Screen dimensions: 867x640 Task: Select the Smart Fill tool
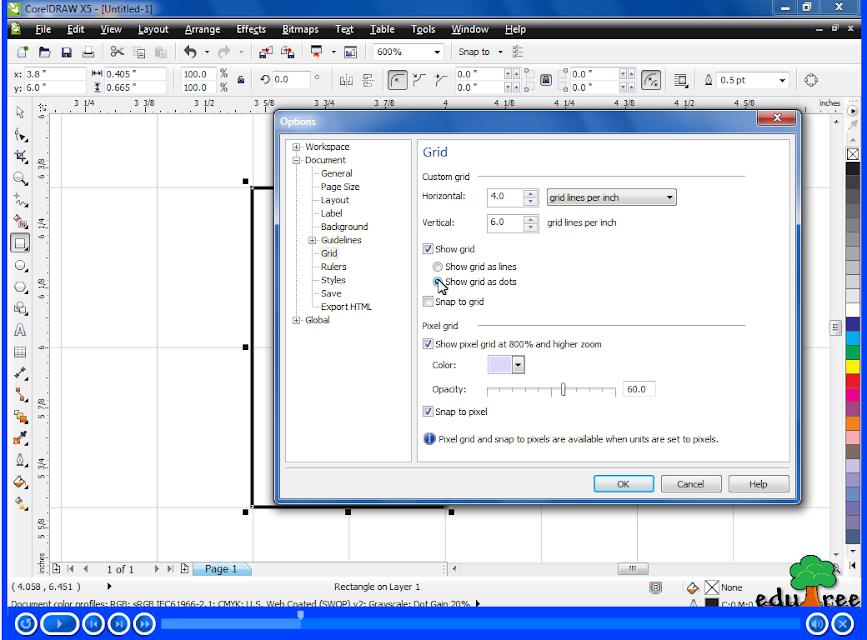click(x=20, y=222)
